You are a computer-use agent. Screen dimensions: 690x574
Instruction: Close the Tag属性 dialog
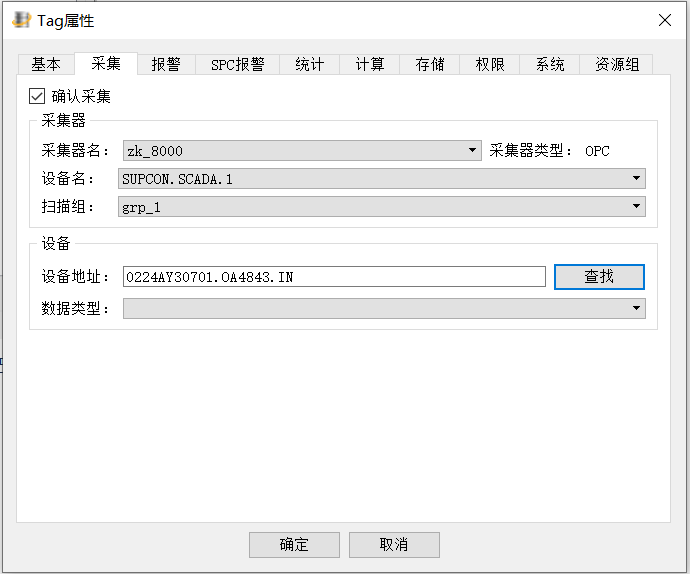coord(664,20)
